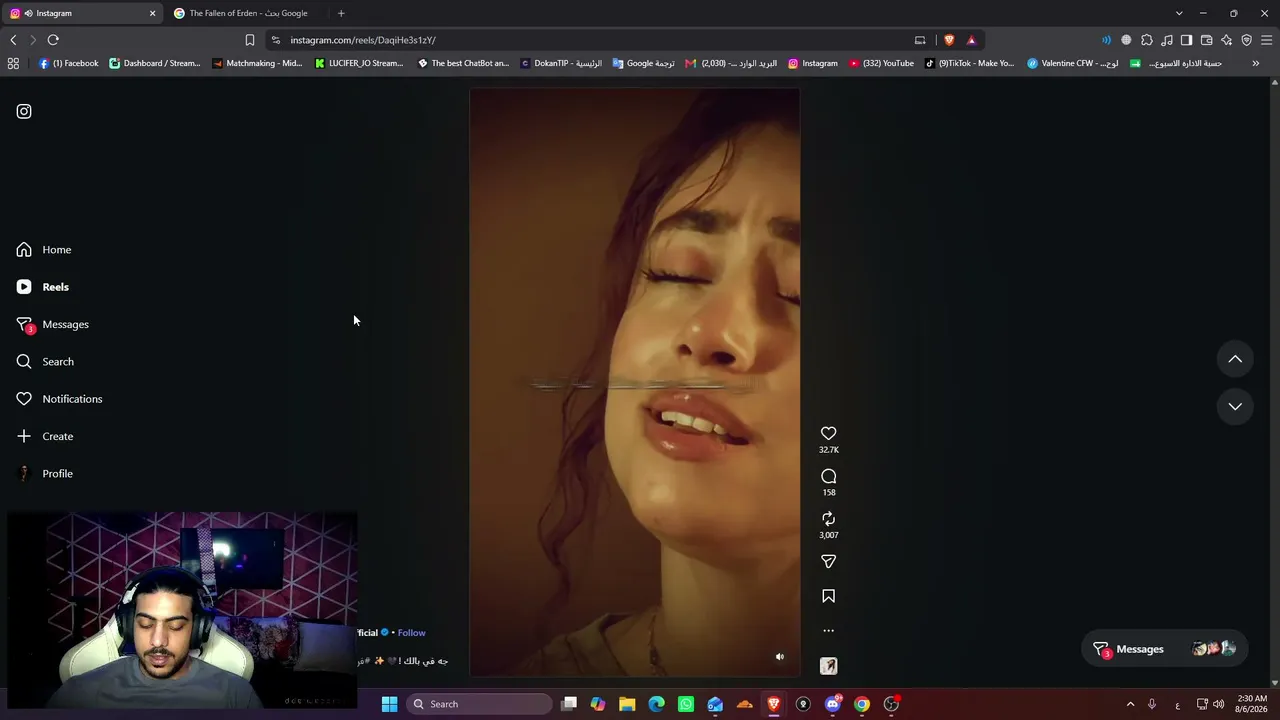Open a new browser tab
Screen dimensions: 1280x720
click(x=341, y=13)
